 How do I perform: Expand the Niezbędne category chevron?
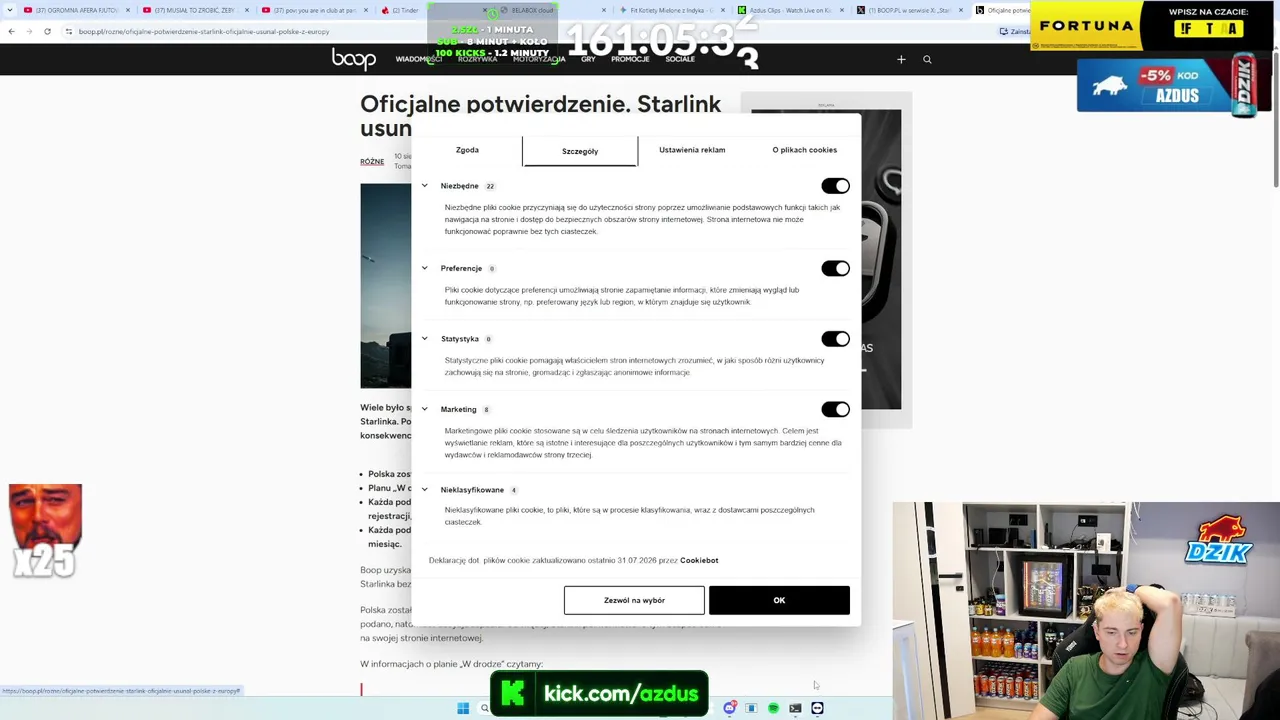pyautogui.click(x=425, y=186)
